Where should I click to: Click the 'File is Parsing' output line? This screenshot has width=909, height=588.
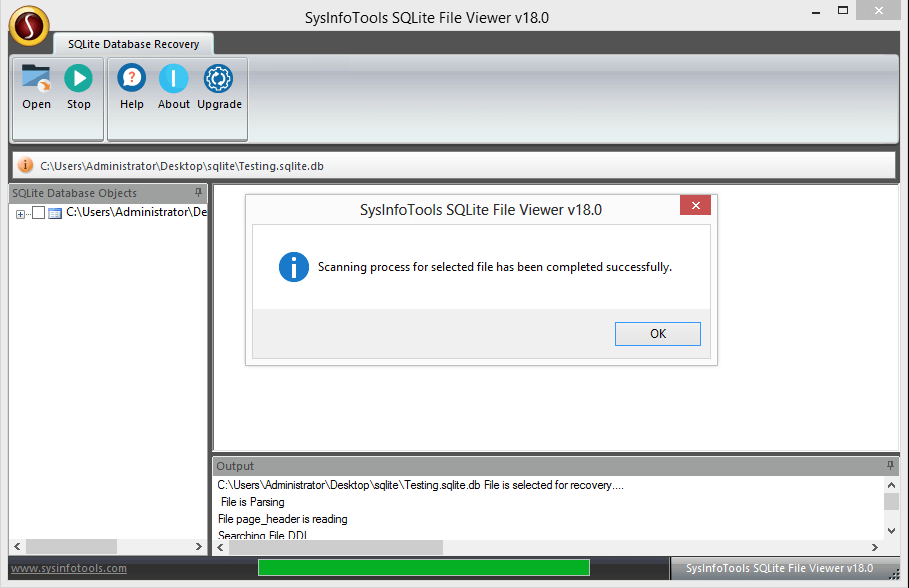pos(253,502)
